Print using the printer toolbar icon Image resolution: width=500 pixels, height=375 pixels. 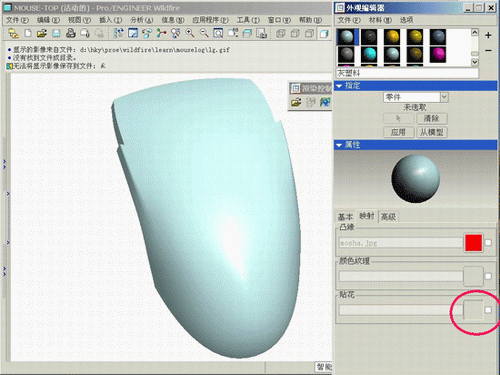[x=70, y=33]
